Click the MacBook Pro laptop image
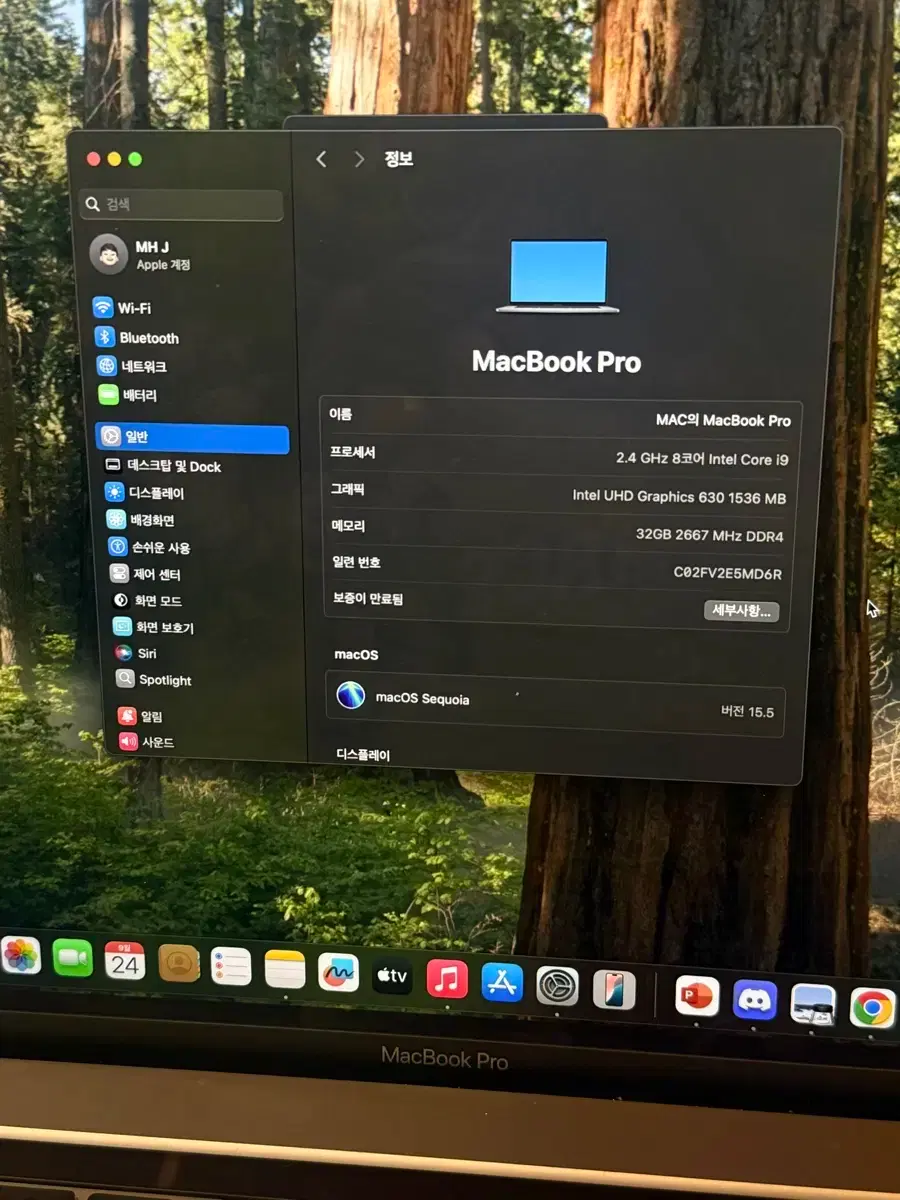The width and height of the screenshot is (900, 1200). pyautogui.click(x=557, y=276)
